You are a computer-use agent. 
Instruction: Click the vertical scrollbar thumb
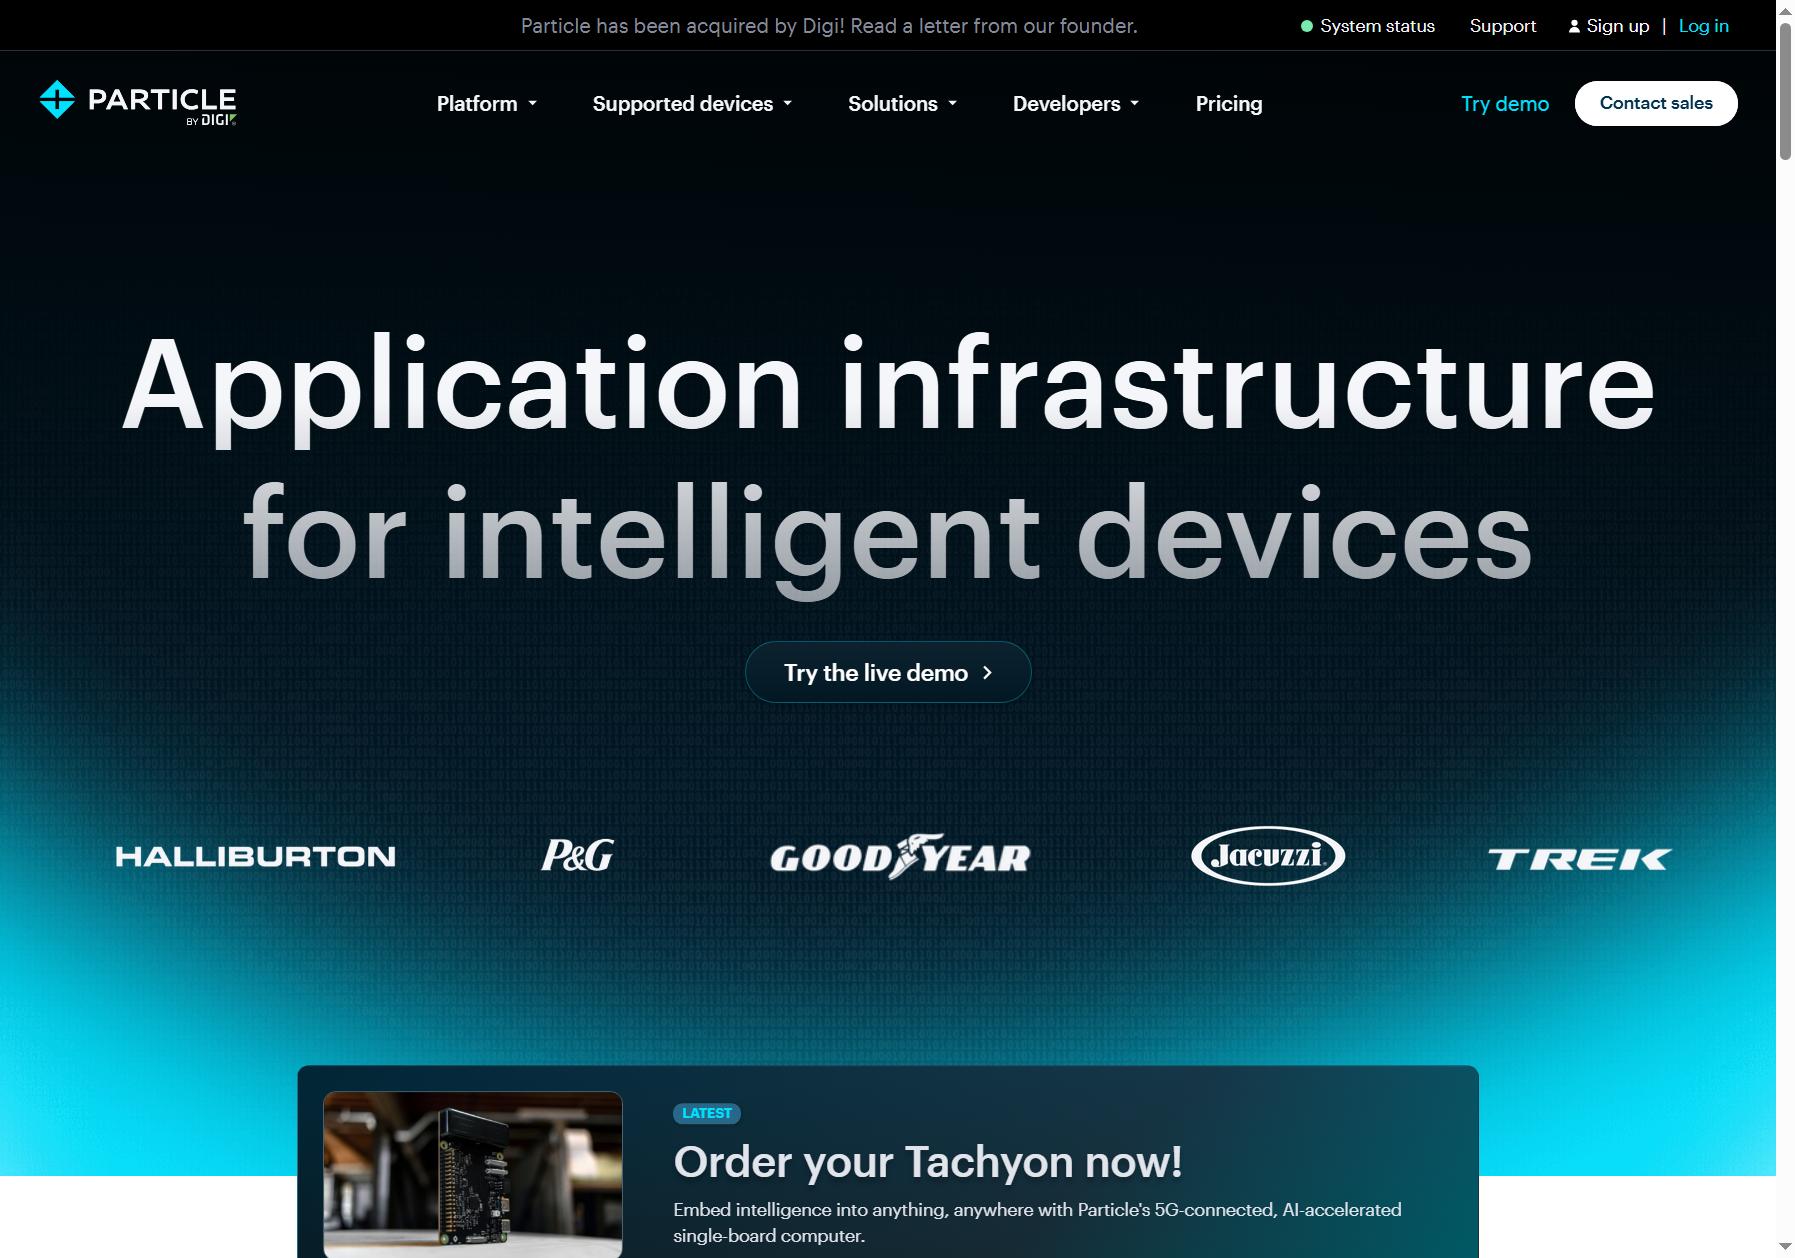coord(1785,90)
